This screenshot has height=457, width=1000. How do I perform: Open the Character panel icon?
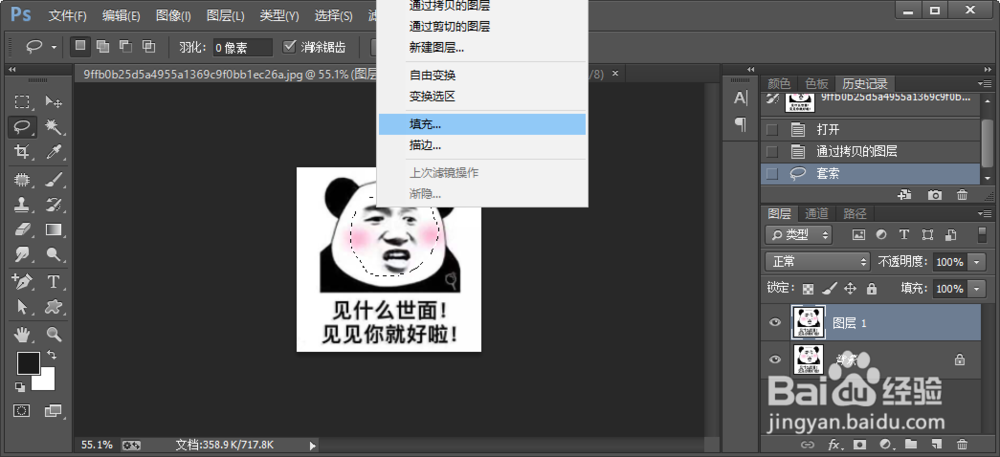coord(740,98)
